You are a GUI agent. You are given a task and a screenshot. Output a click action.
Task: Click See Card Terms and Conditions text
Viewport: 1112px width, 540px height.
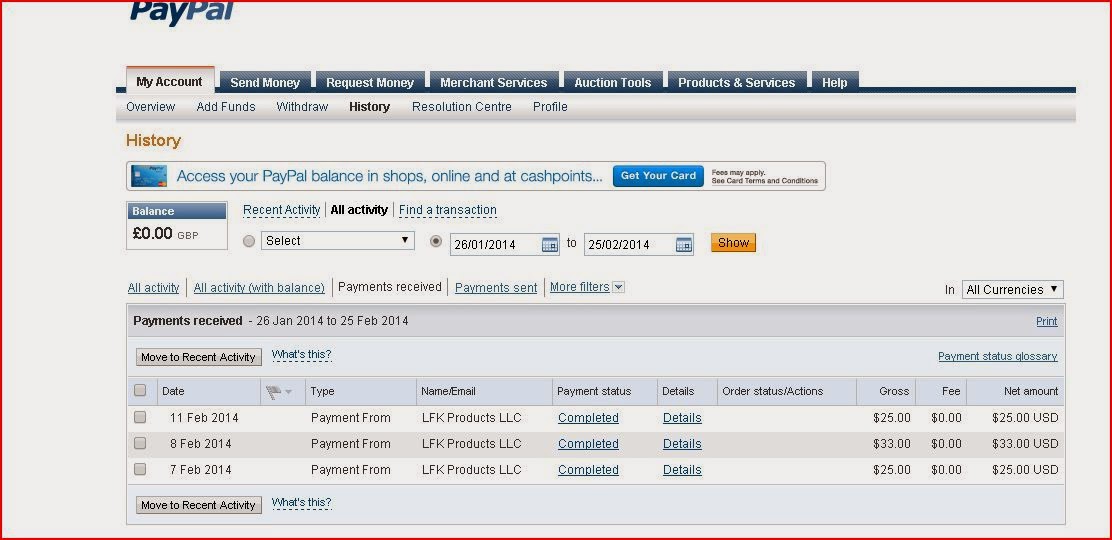pyautogui.click(x=765, y=181)
